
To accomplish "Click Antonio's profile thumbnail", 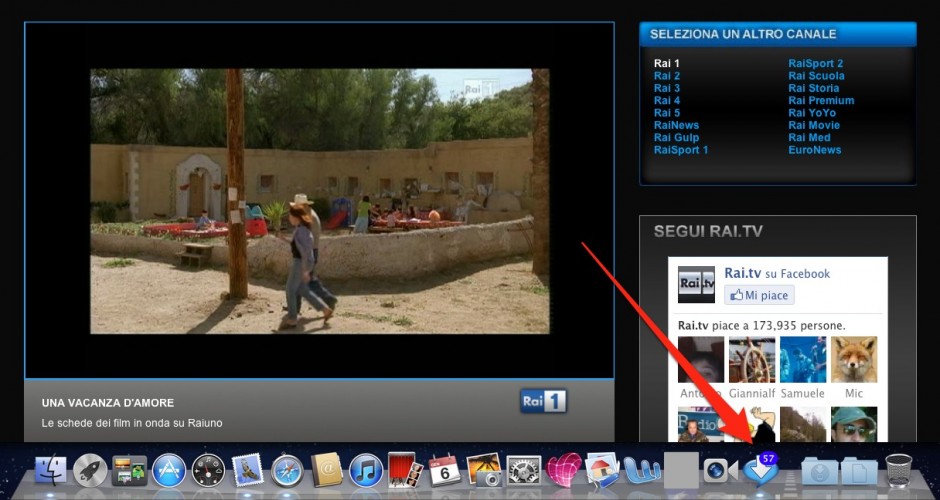I will pos(701,360).
